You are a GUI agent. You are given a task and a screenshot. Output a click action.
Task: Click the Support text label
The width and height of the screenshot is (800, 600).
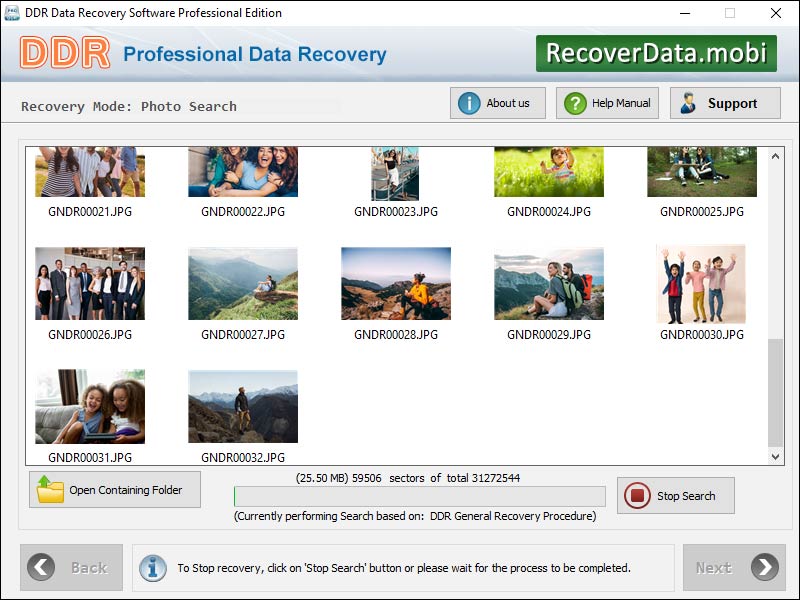[732, 104]
